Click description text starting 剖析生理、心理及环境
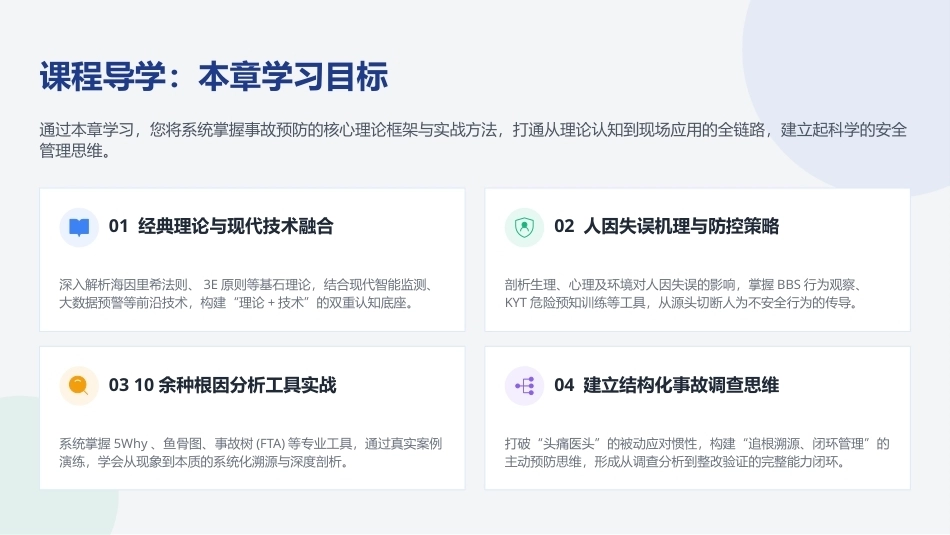Screen dimensions: 950x535 point(684,294)
